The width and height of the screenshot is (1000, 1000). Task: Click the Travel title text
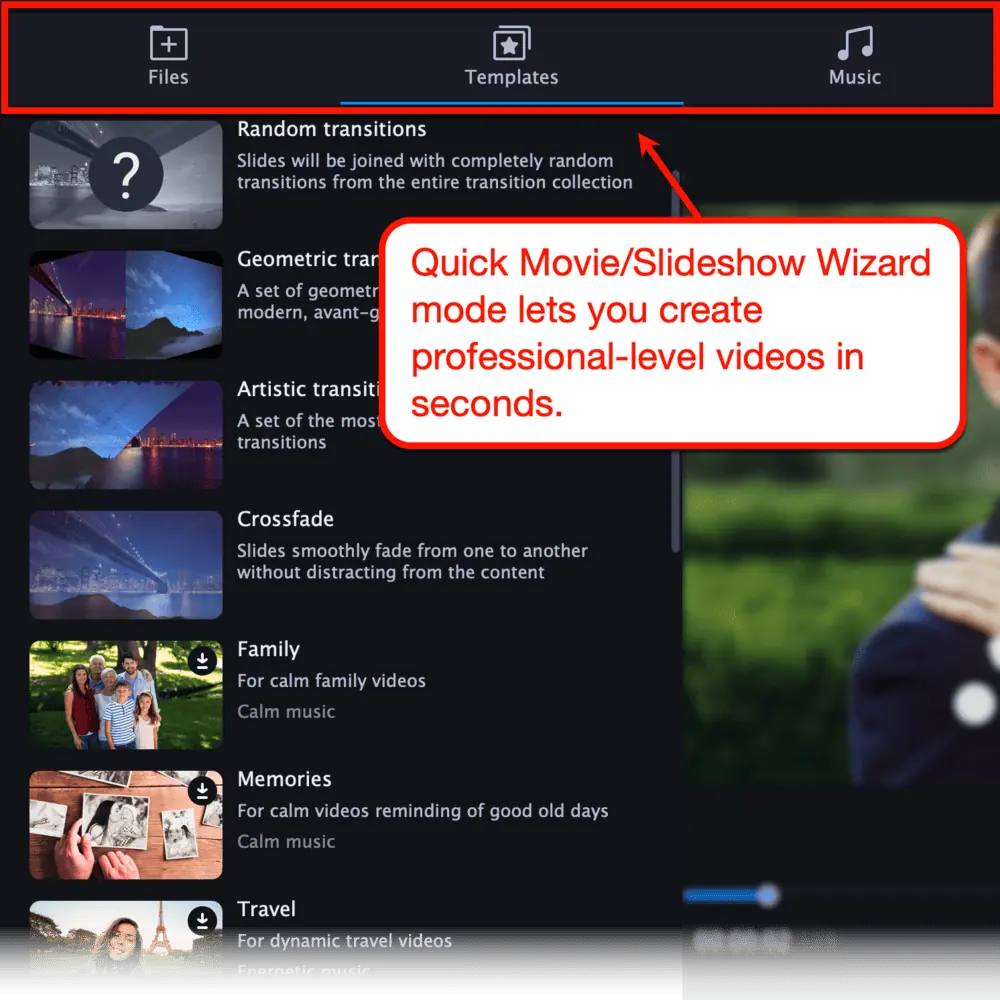[x=266, y=909]
